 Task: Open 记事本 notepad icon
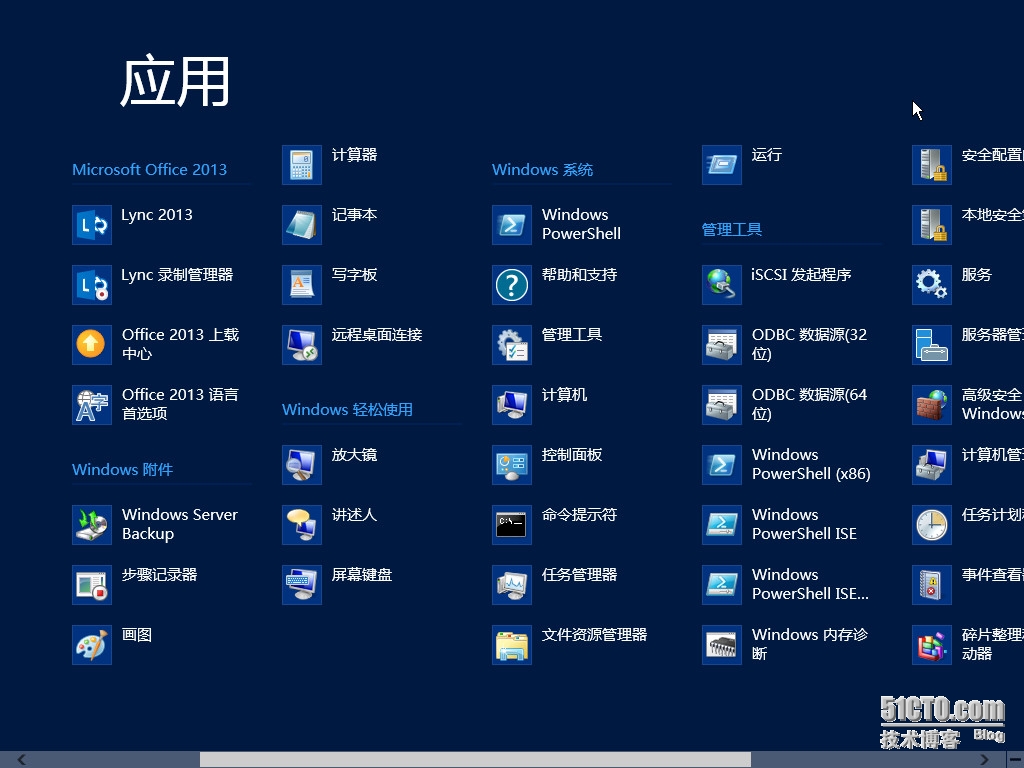pyautogui.click(x=302, y=225)
